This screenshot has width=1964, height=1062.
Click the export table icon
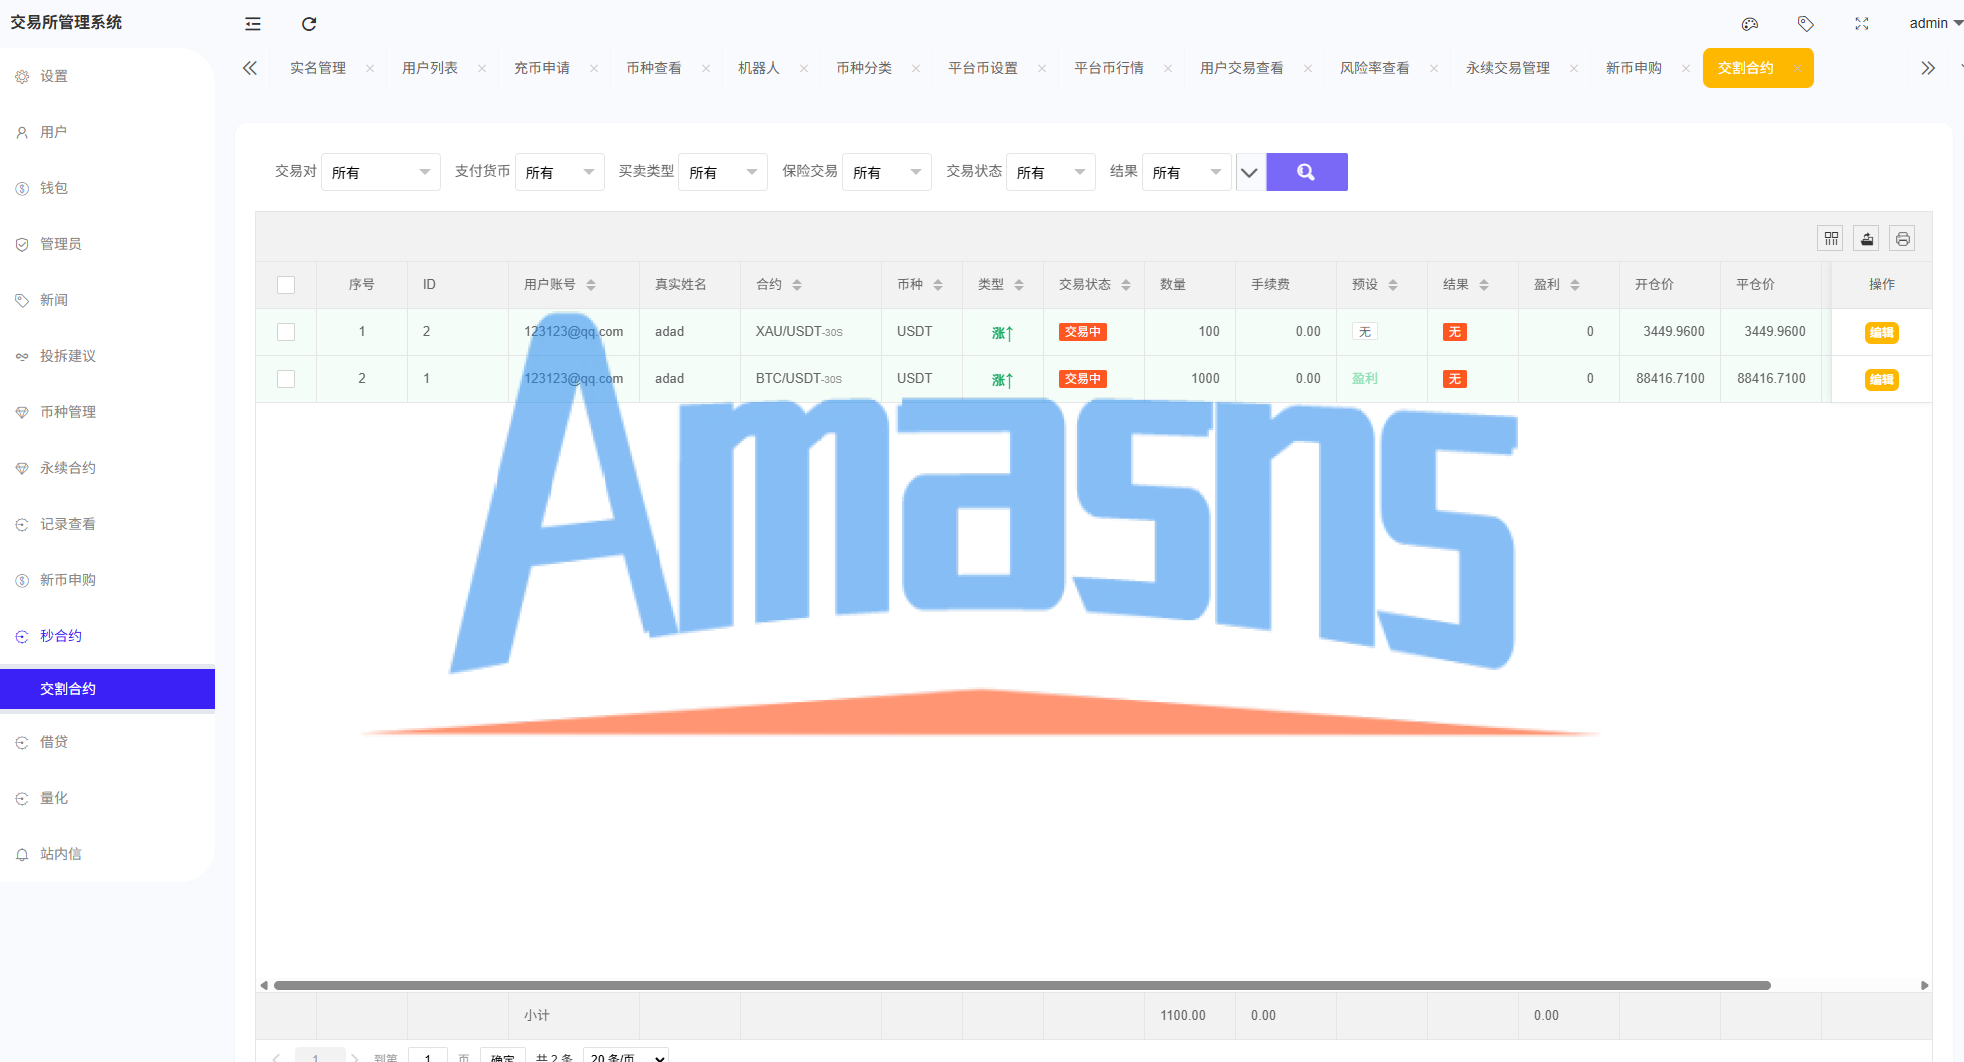click(x=1867, y=239)
